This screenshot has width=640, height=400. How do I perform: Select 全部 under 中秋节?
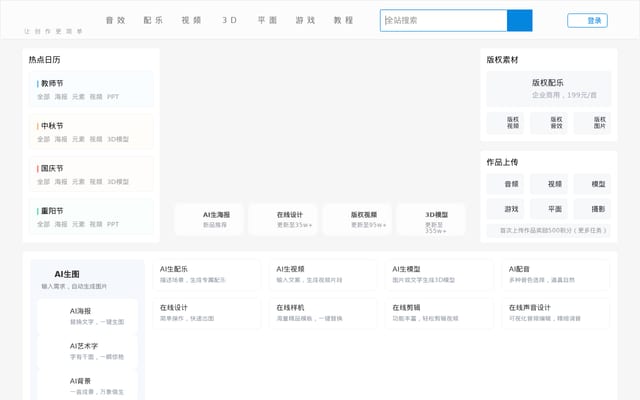(x=43, y=139)
